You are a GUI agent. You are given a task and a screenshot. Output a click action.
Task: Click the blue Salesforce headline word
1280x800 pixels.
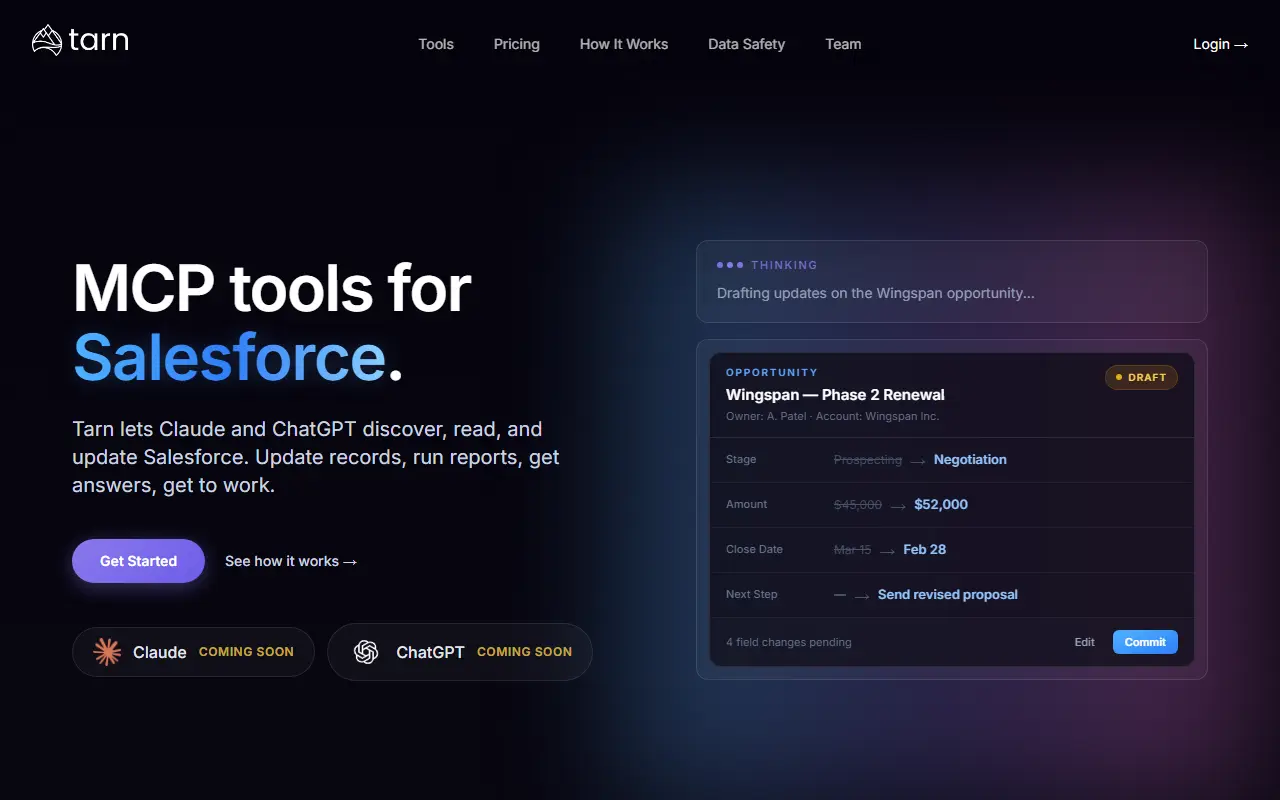tap(229, 357)
